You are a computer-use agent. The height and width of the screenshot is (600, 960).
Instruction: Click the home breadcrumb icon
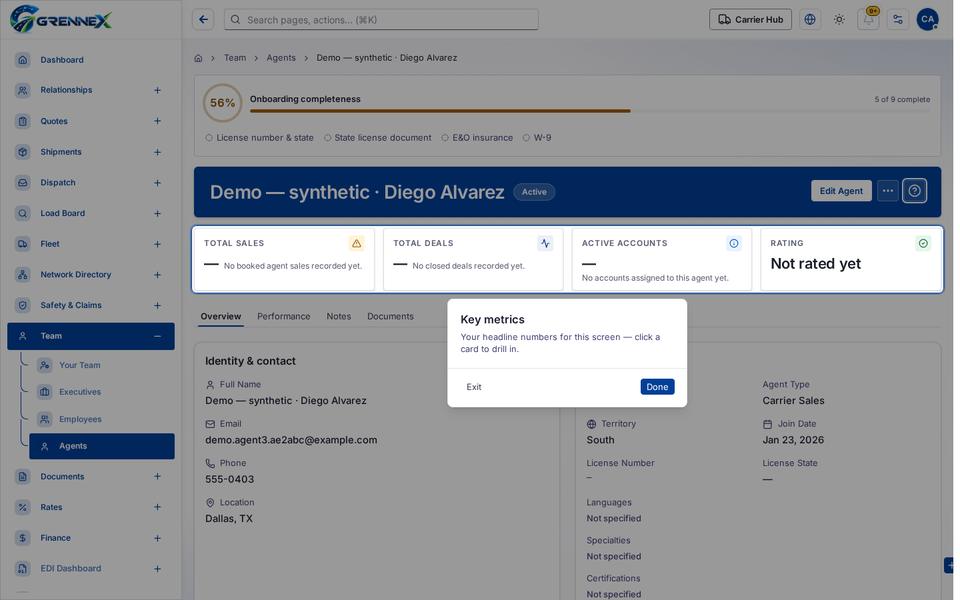pos(198,58)
